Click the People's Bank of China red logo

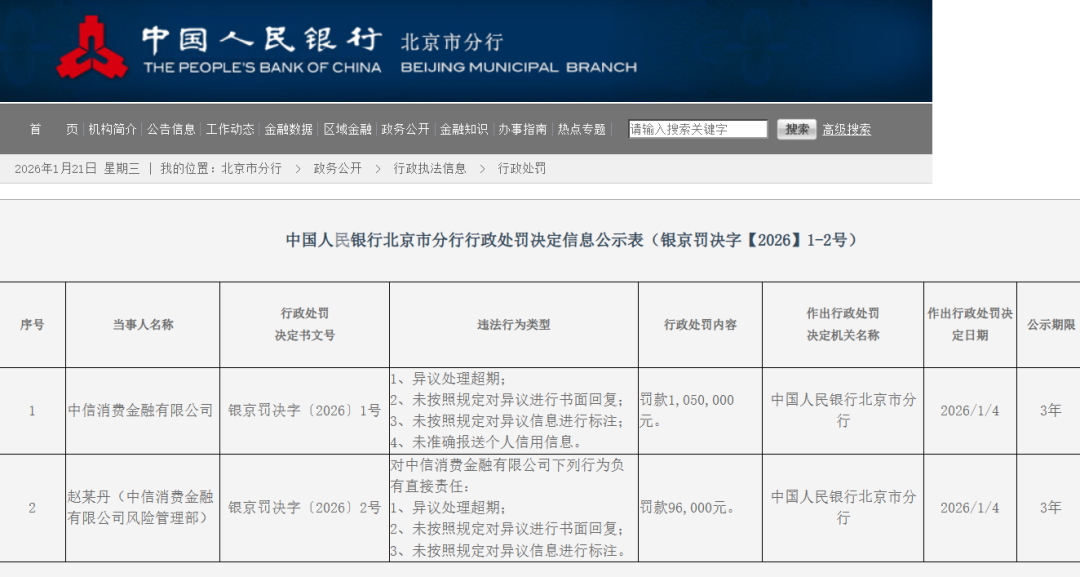(92, 47)
